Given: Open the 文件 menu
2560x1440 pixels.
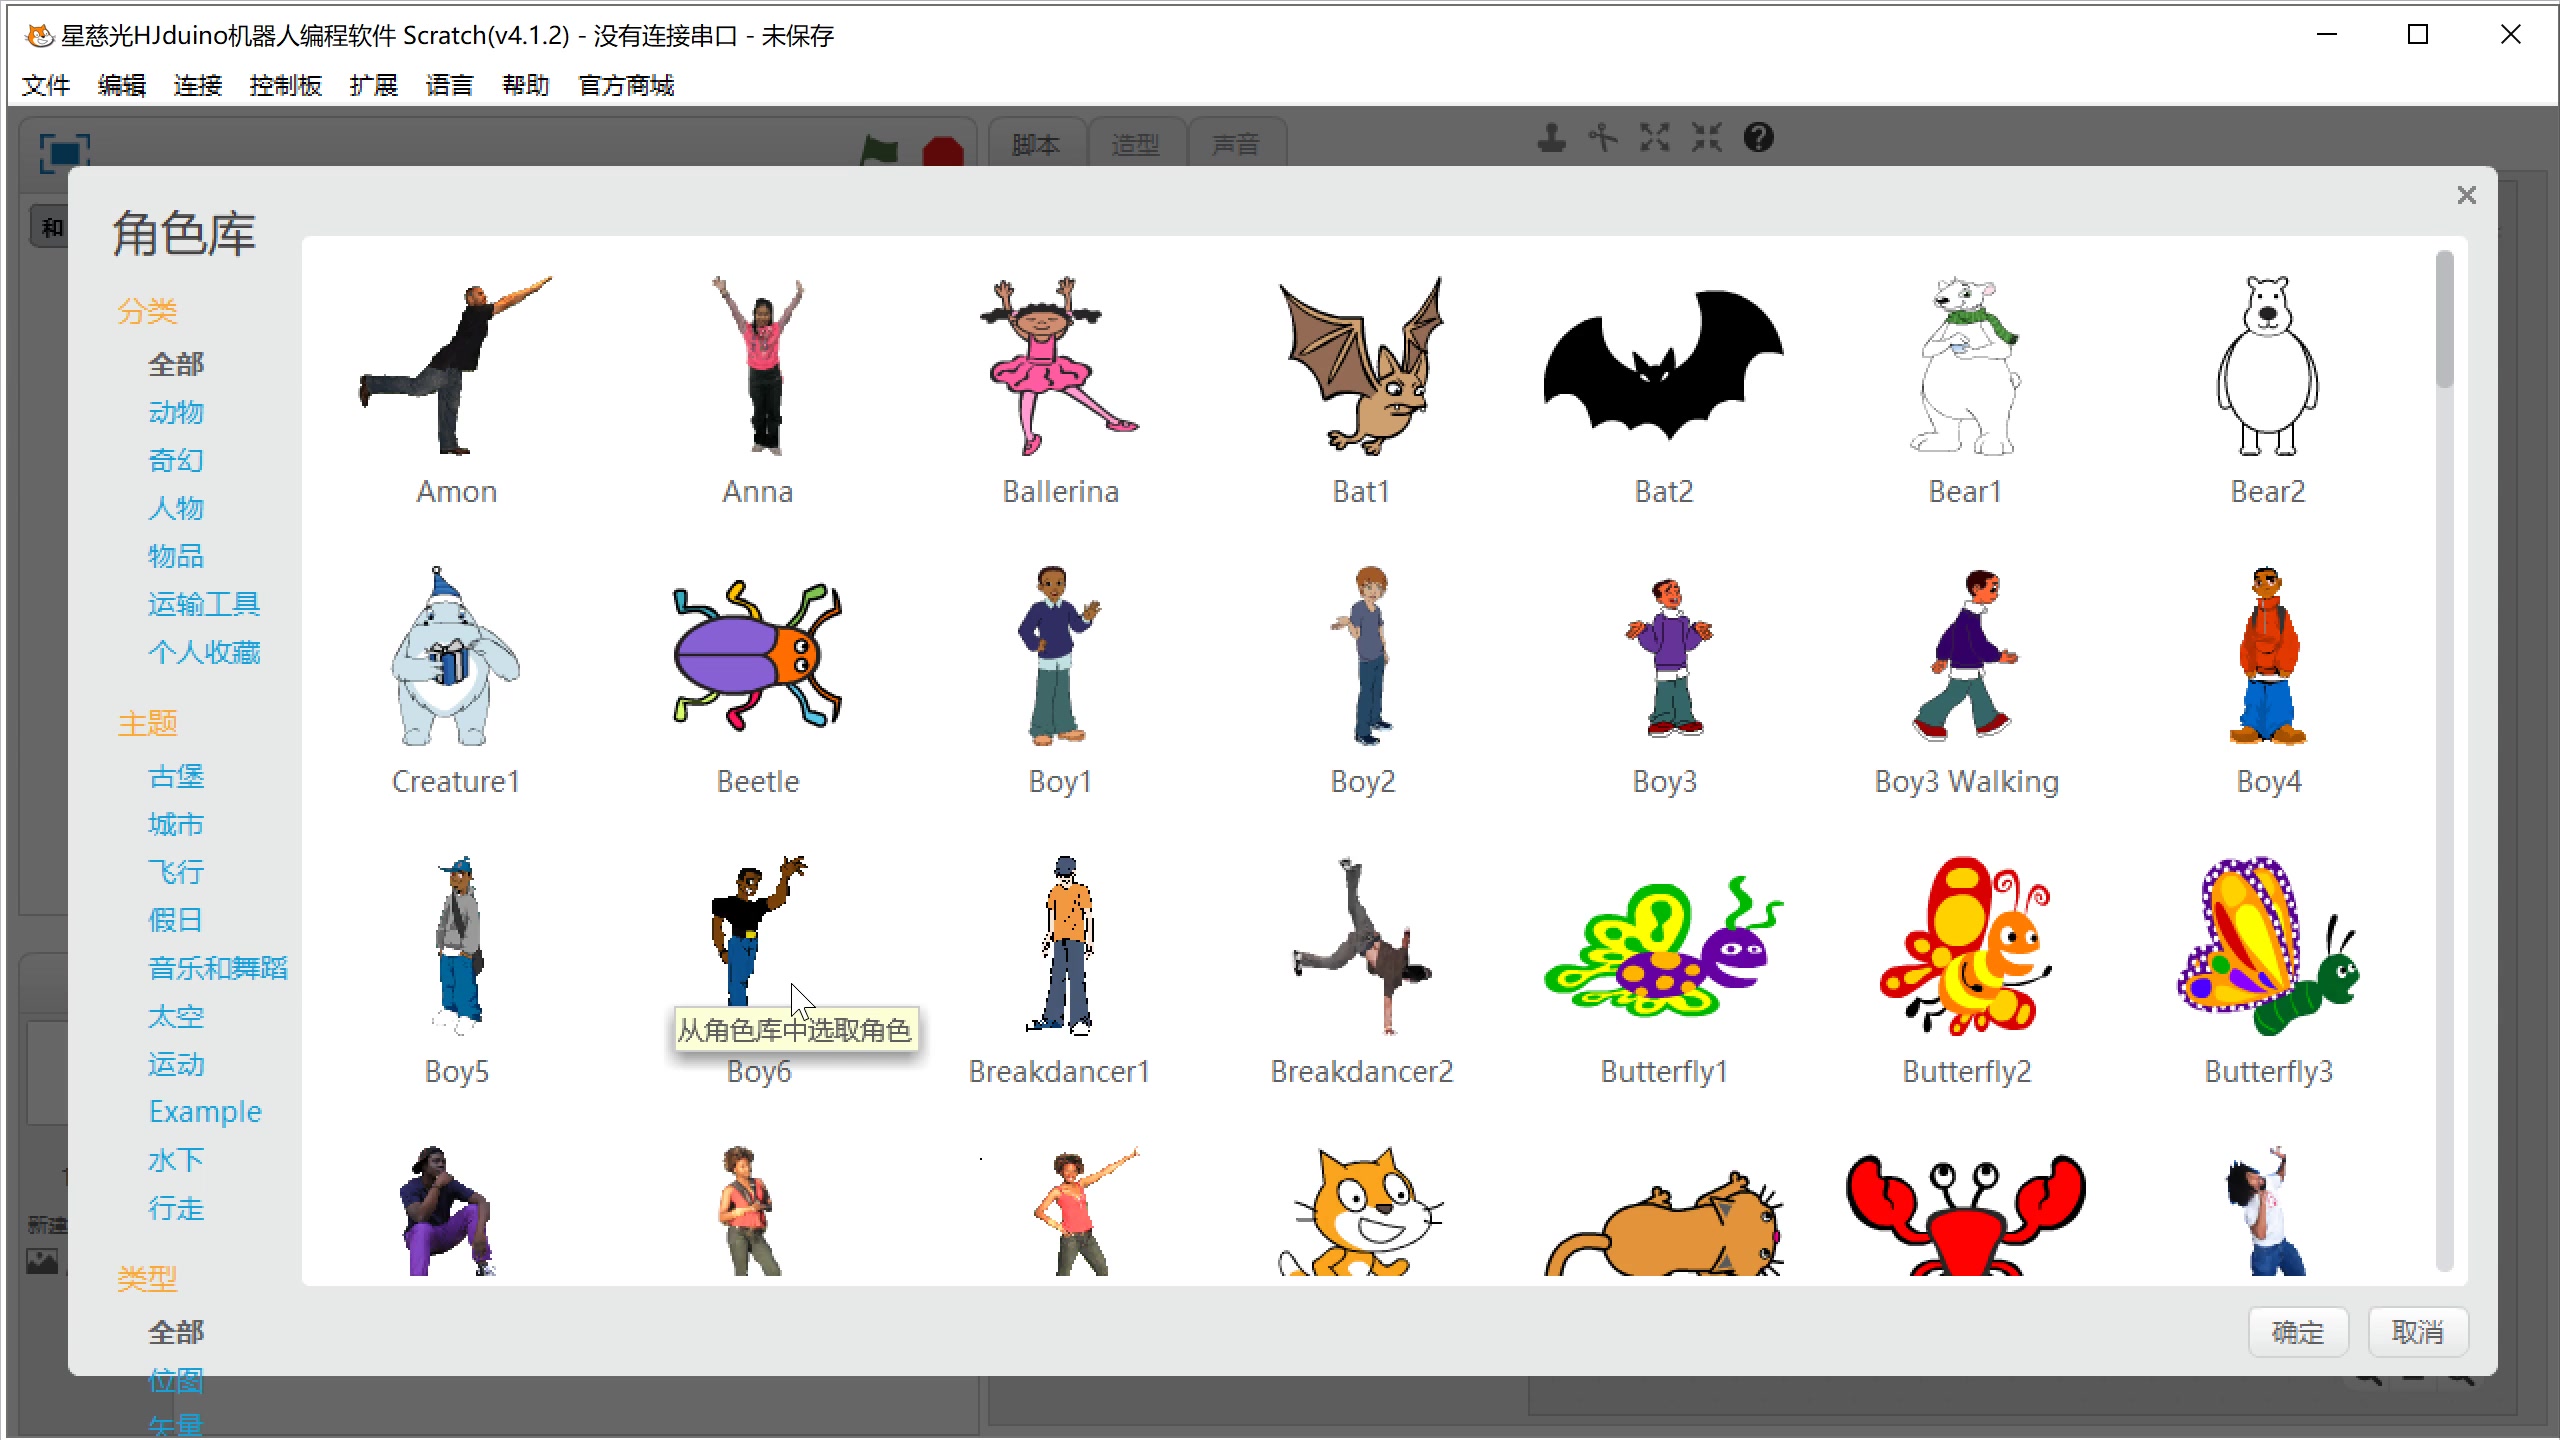Looking at the screenshot, I should 46,85.
